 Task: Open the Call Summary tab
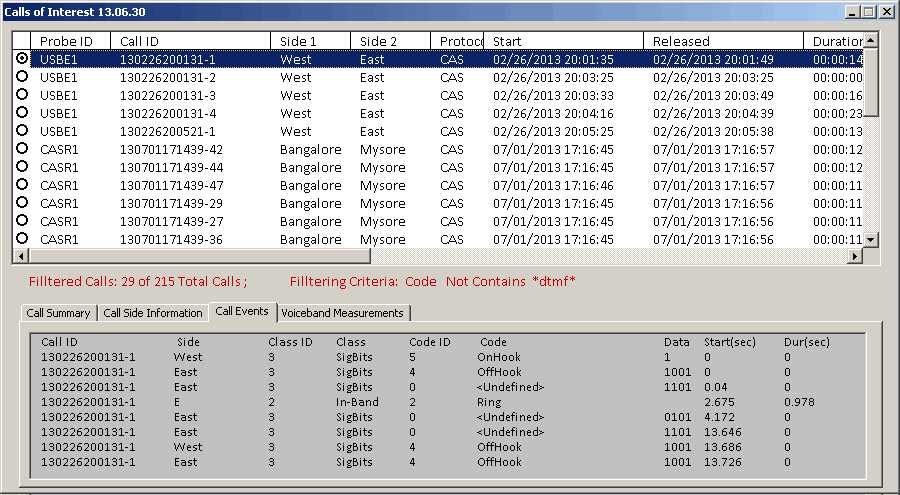tap(59, 313)
